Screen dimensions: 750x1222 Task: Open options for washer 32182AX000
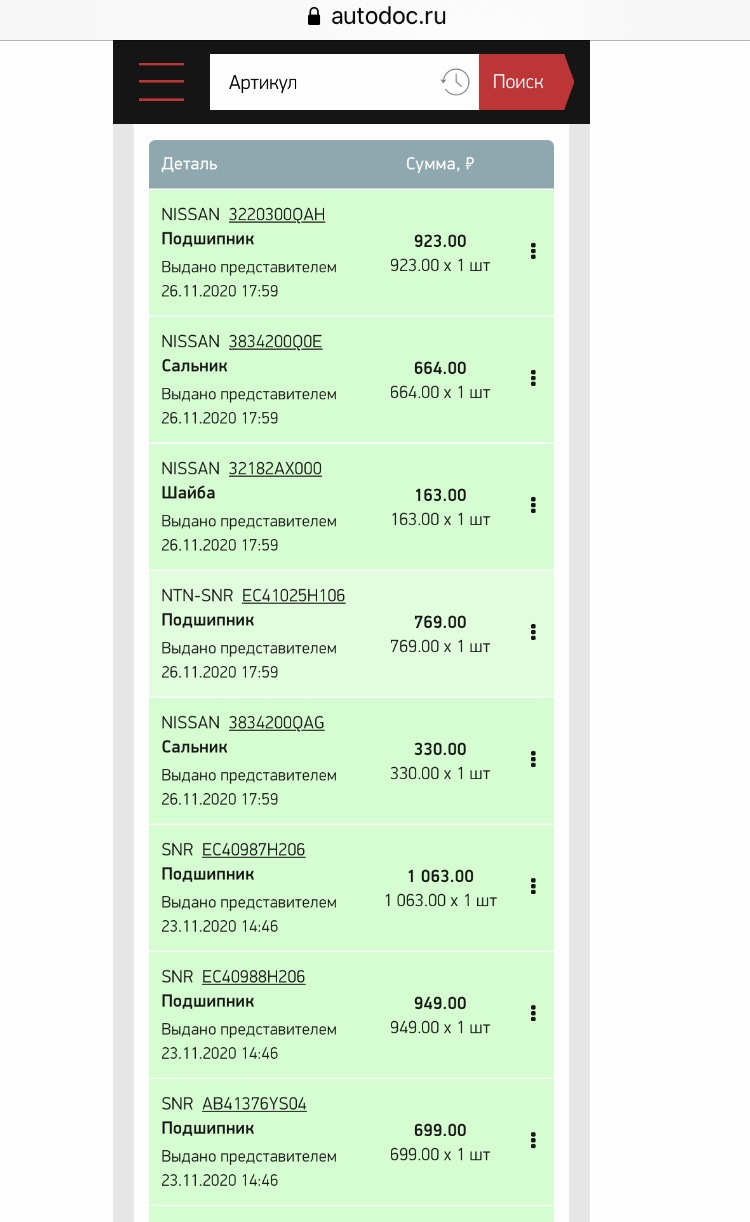(534, 505)
